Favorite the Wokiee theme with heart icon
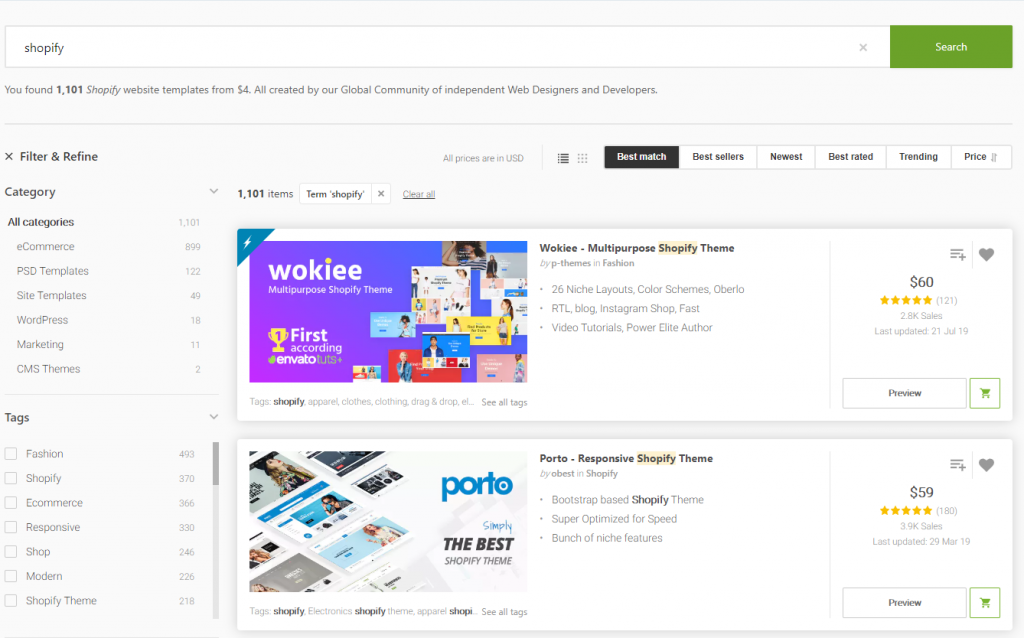 pos(986,255)
